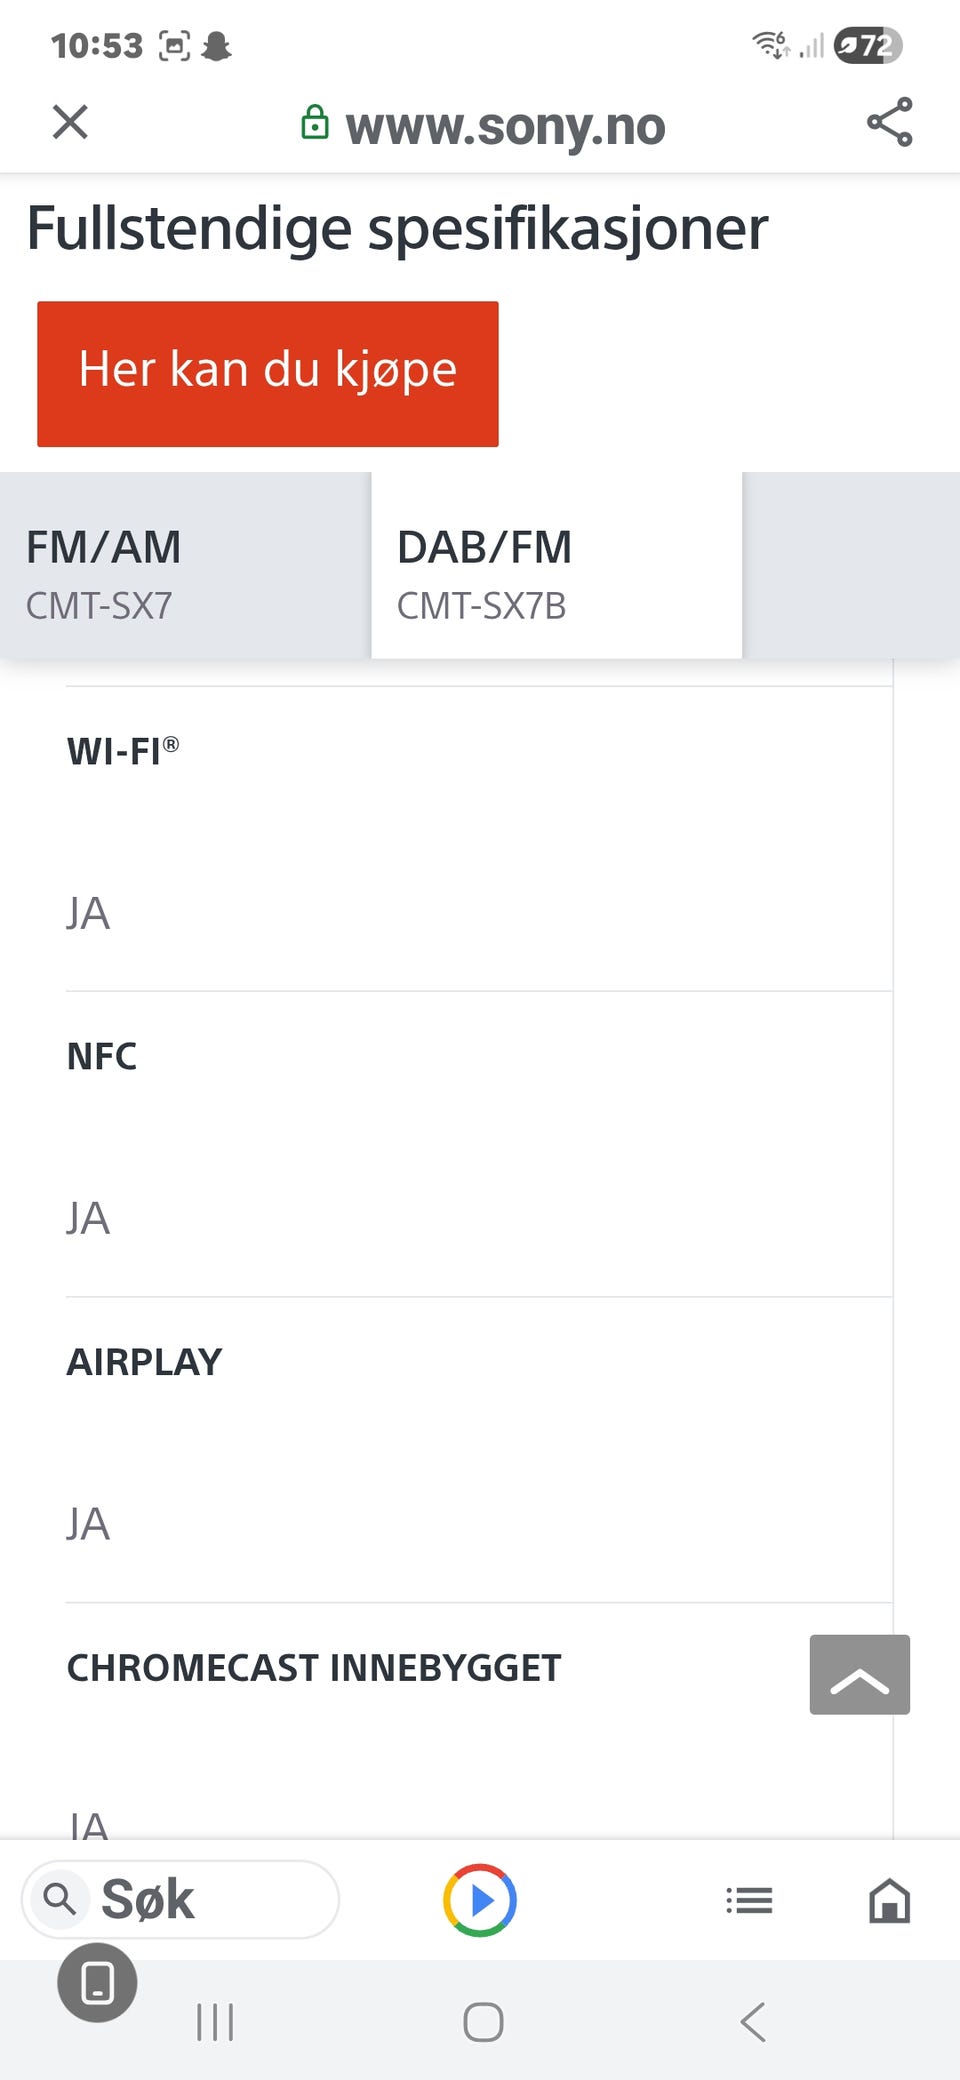Tap the Søk search field
Image resolution: width=960 pixels, height=2080 pixels.
pyautogui.click(x=180, y=1899)
